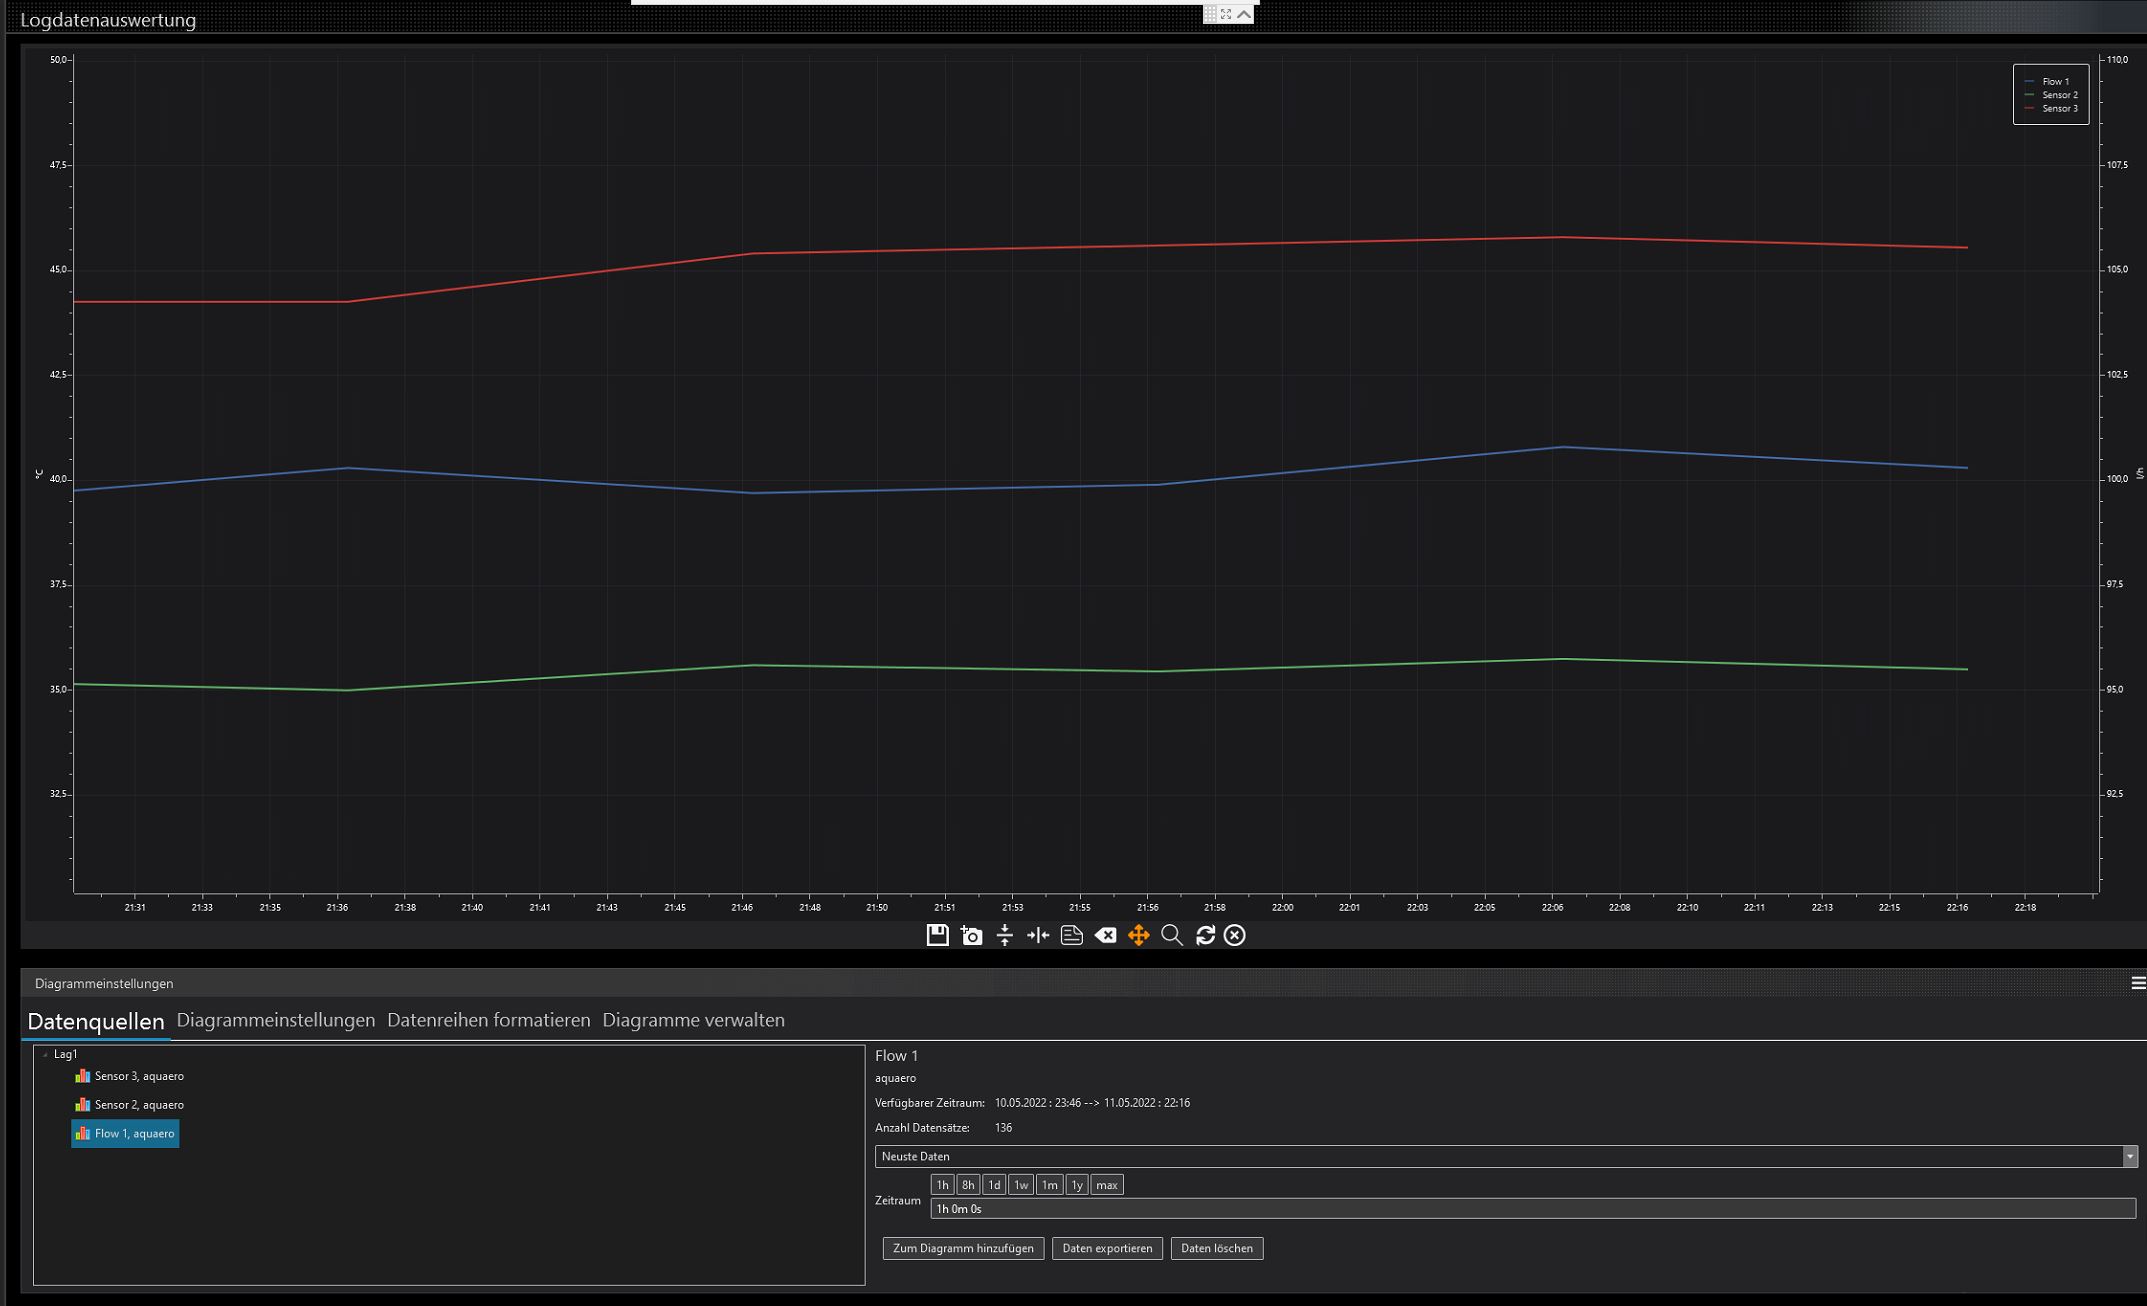Collapse the Lag1 tree node
The height and width of the screenshot is (1306, 2147).
coord(45,1055)
